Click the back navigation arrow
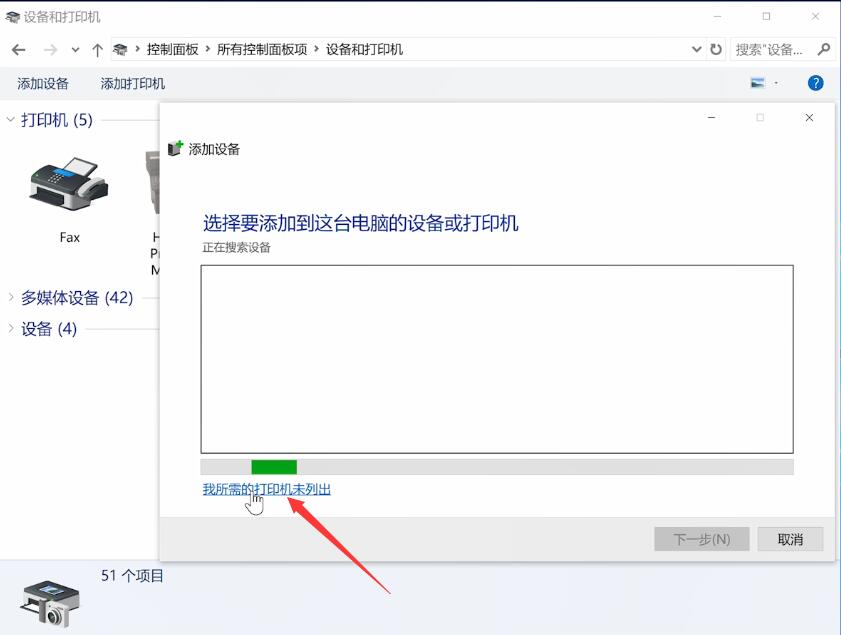This screenshot has width=841, height=635. (x=17, y=48)
